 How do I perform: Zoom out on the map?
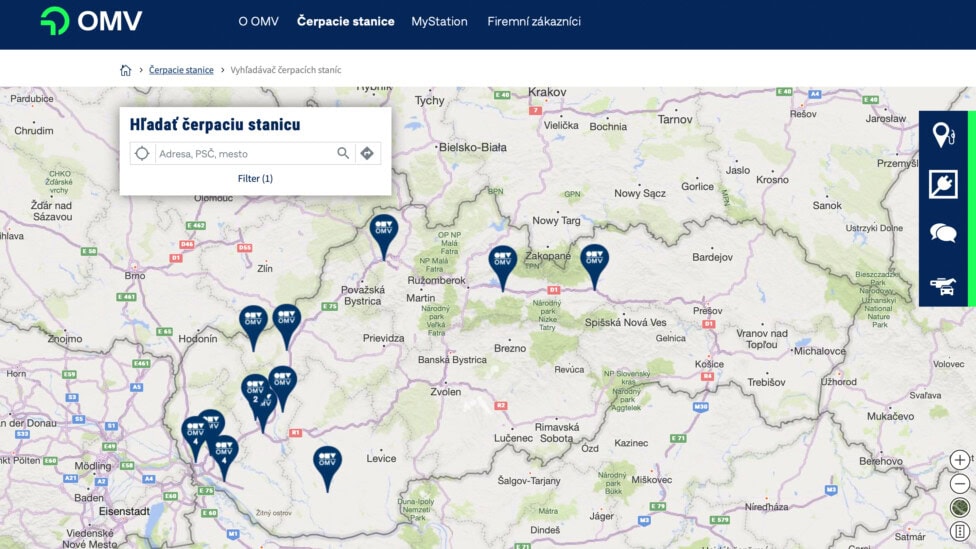[x=960, y=484]
